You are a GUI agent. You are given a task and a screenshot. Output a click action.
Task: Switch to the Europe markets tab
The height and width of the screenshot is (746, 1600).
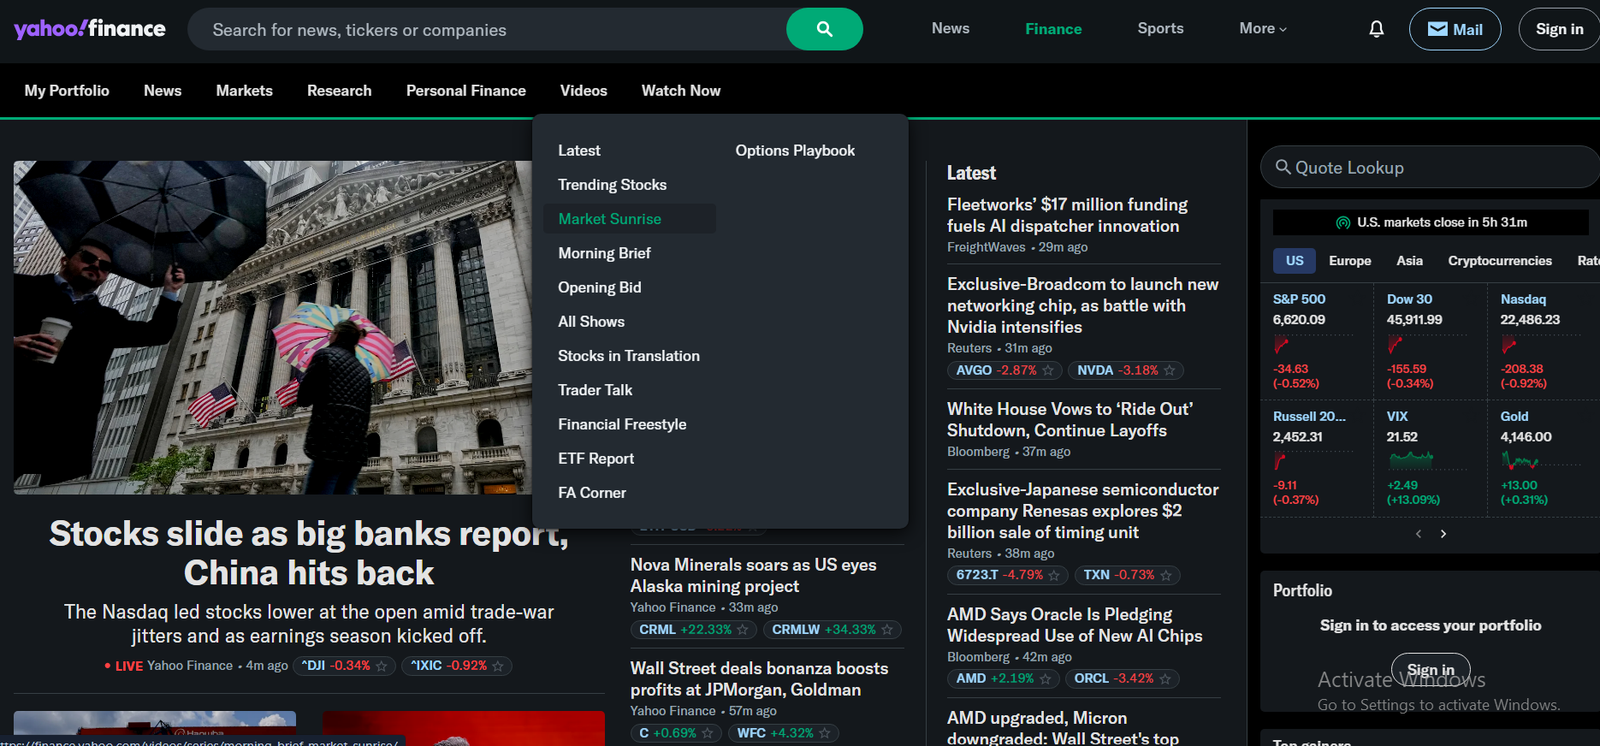[1350, 261]
